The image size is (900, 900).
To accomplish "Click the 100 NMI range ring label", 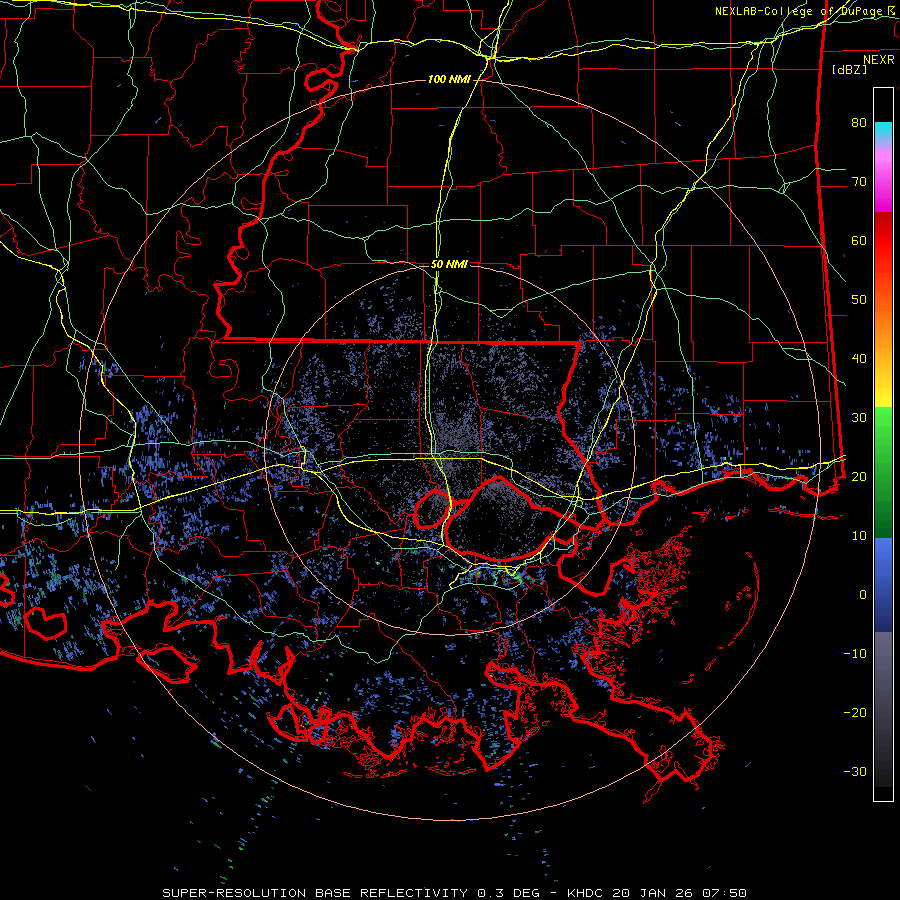I will (x=449, y=79).
